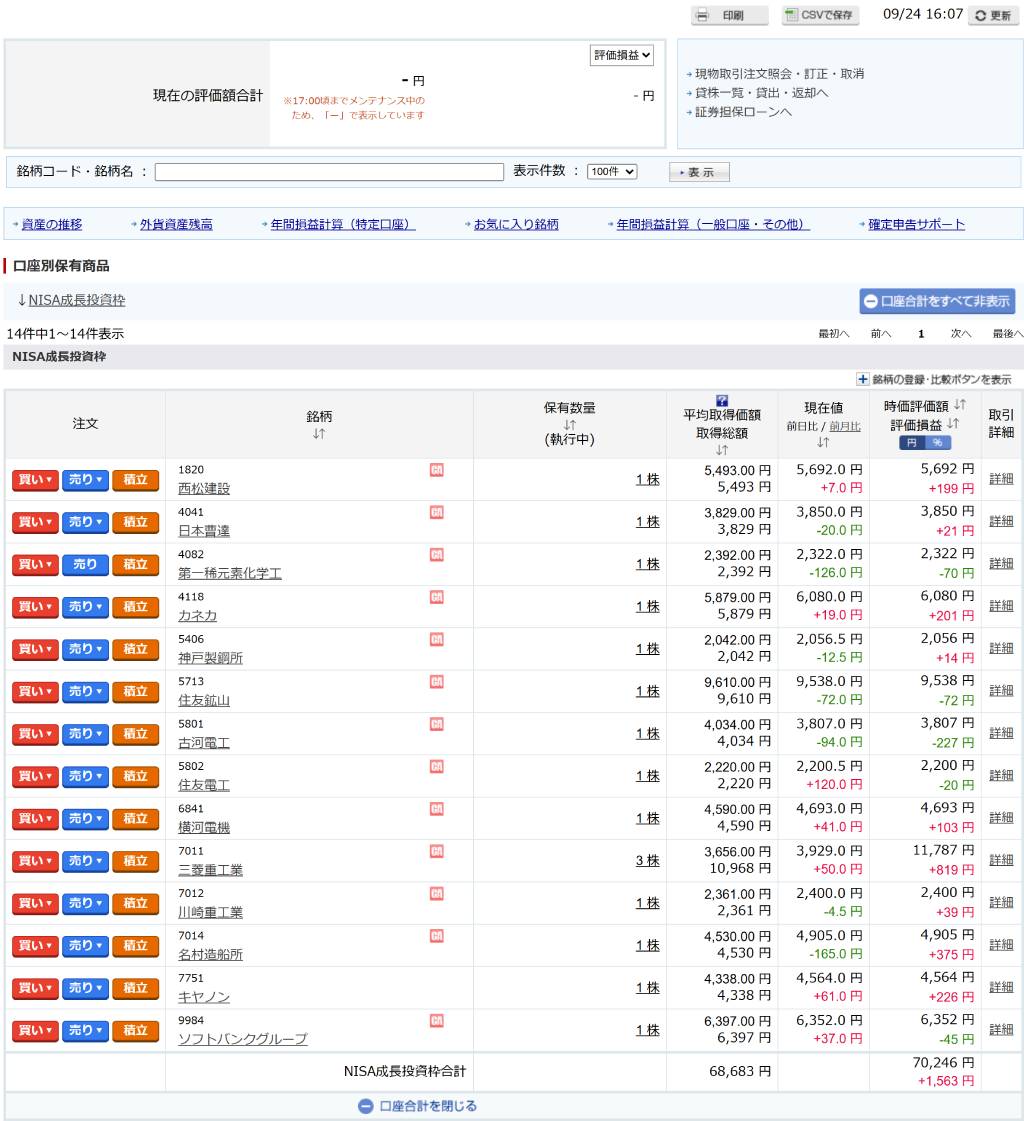Open the 神戸製鋼所 stock link
1024x1121 pixels.
pos(210,658)
